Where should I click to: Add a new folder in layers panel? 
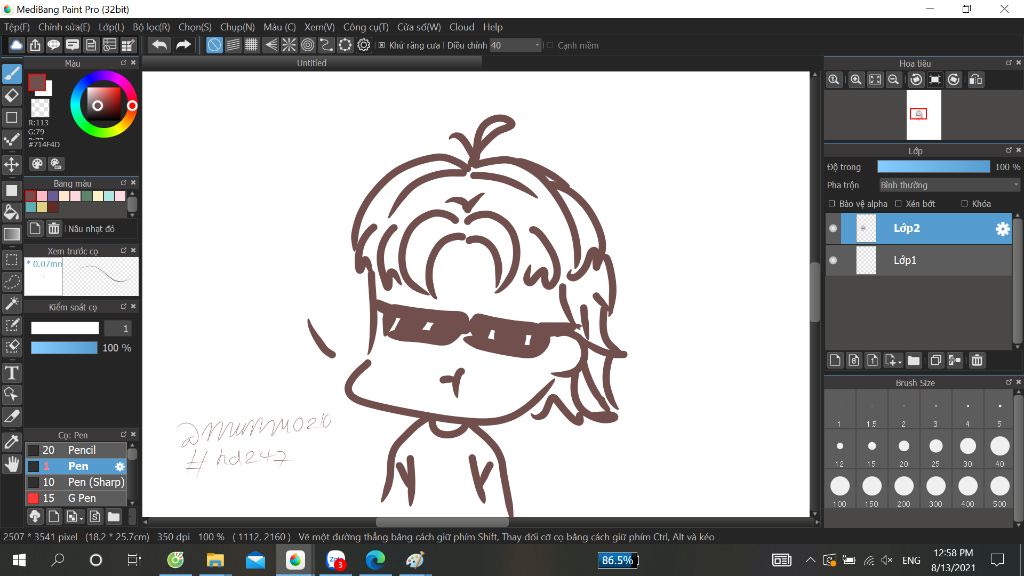pyautogui.click(x=914, y=360)
